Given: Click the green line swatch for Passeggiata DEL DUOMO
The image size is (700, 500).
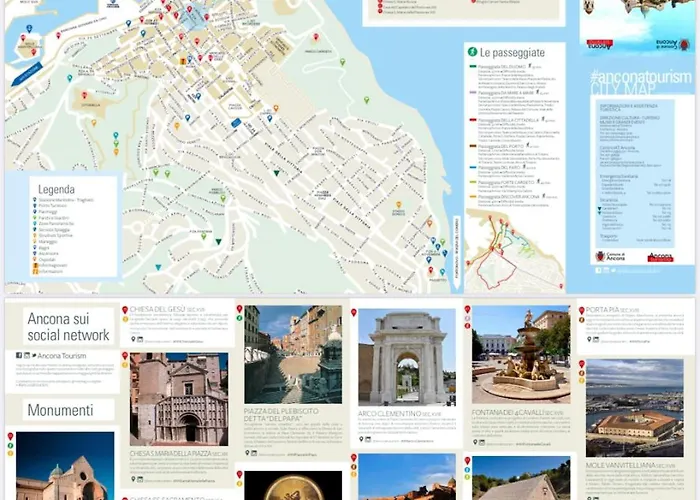Looking at the screenshot, I should [473, 66].
